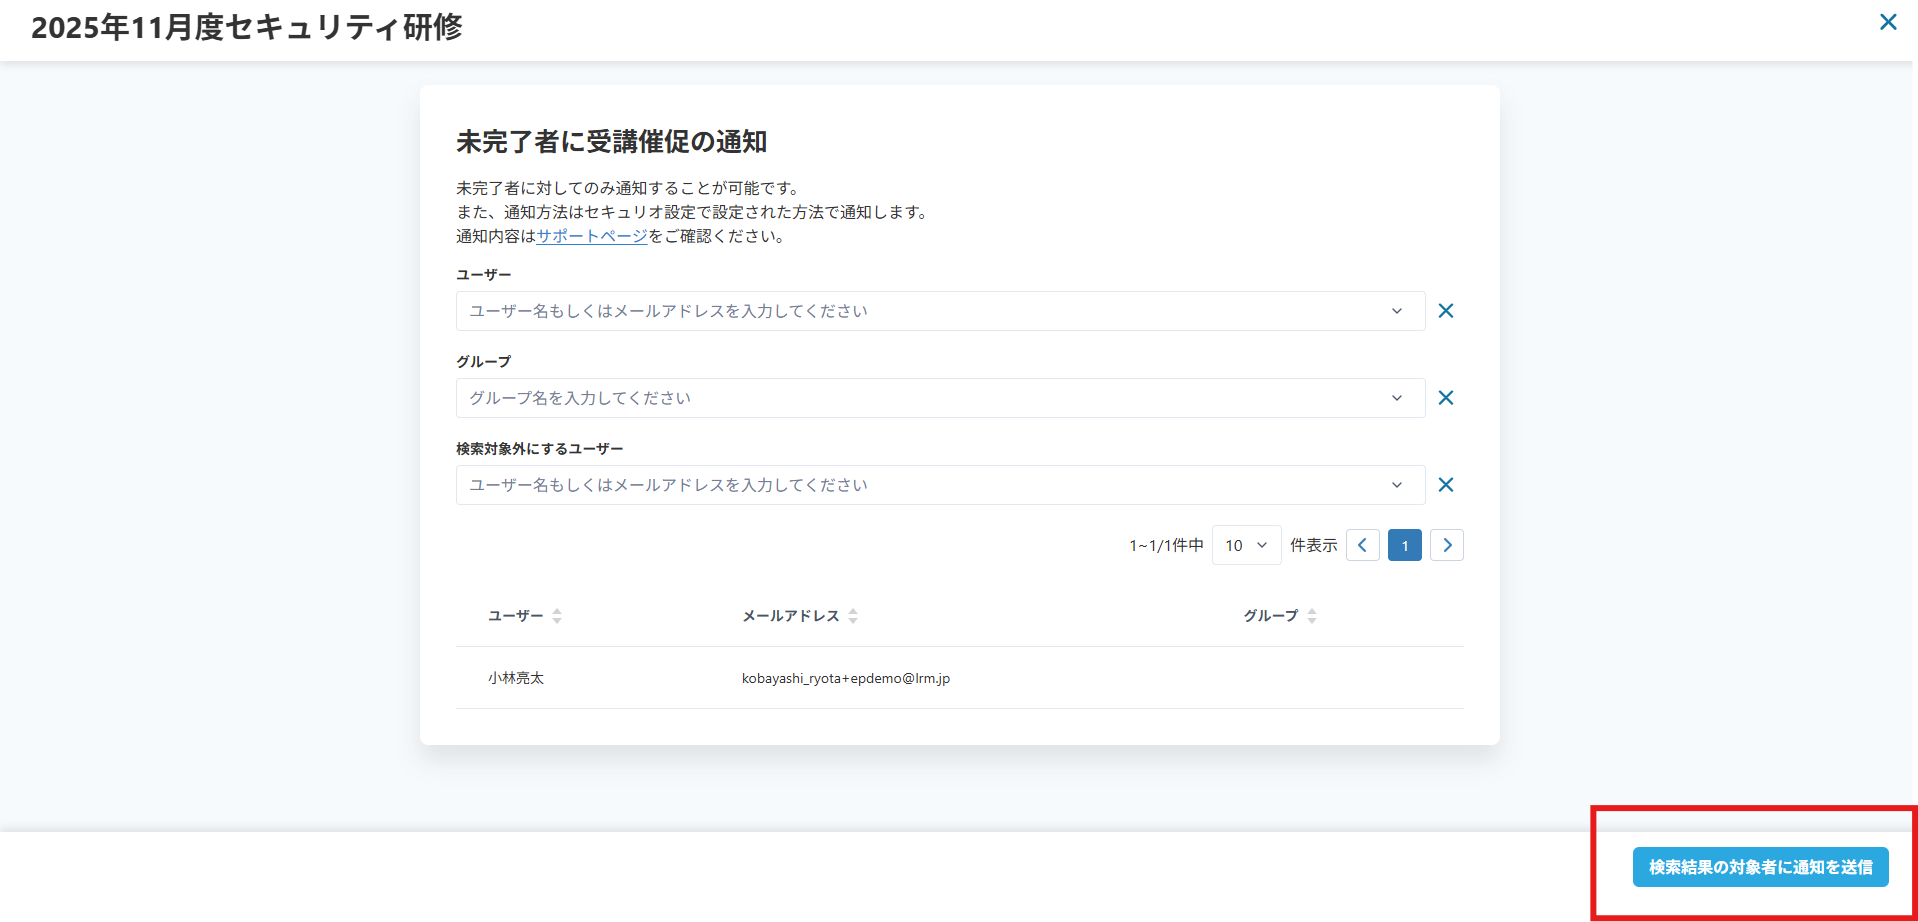Expand the グループ dropdown chevron
Viewport: 1918px width, 922px height.
click(1397, 398)
